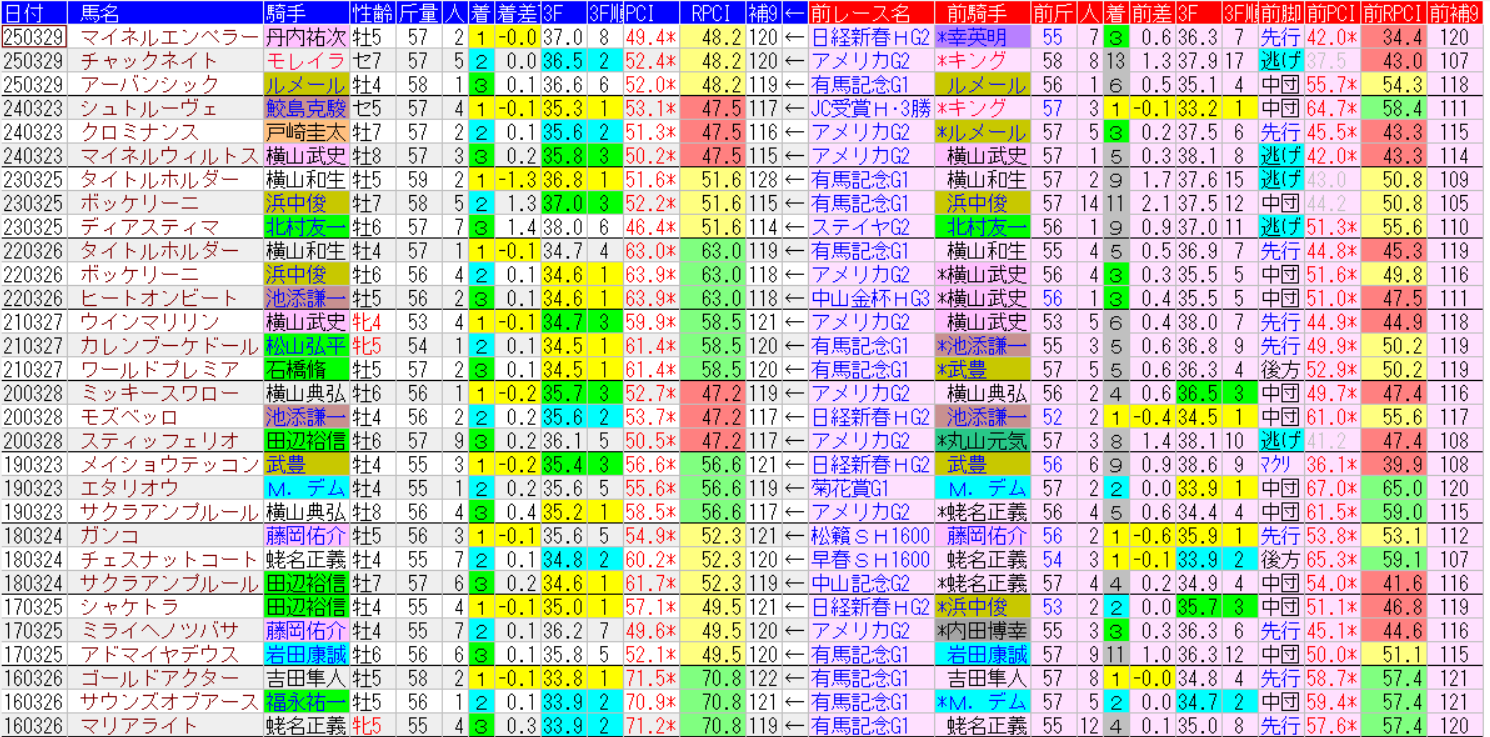Viewport: 1490px width, 737px height.
Task: Open previous race 菊花賞G1
Action: [858, 487]
